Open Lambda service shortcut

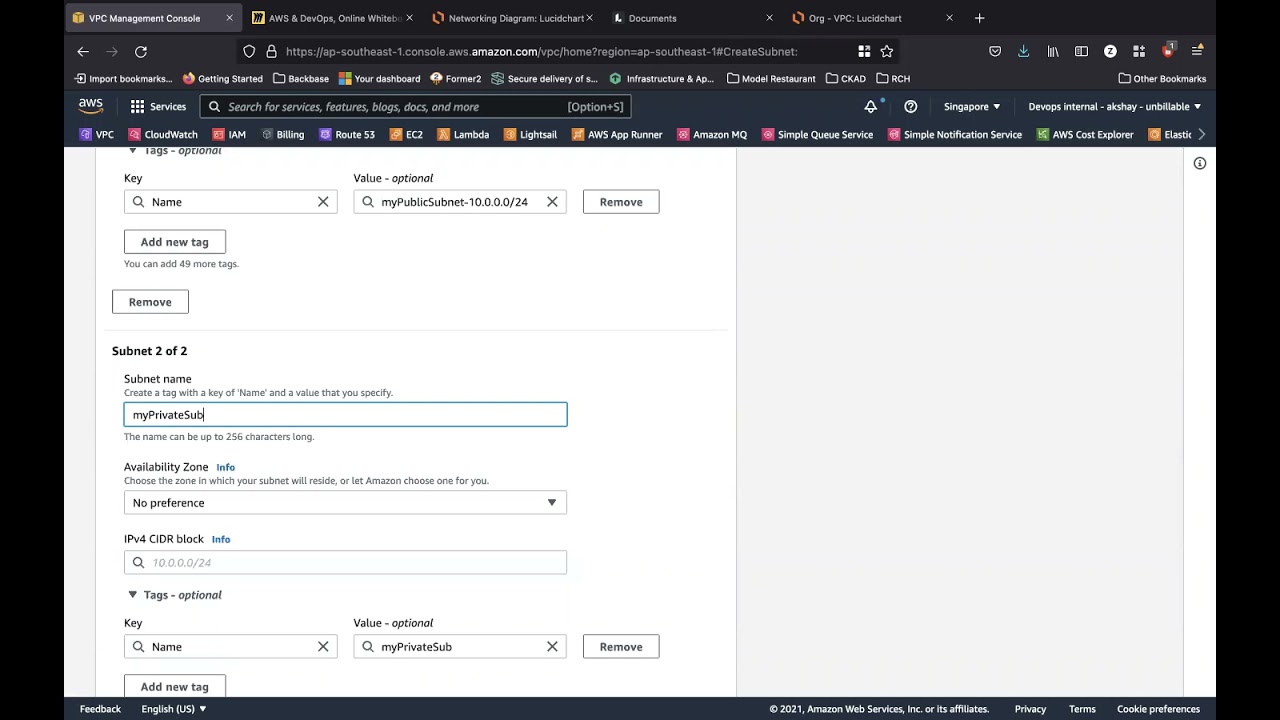[464, 134]
